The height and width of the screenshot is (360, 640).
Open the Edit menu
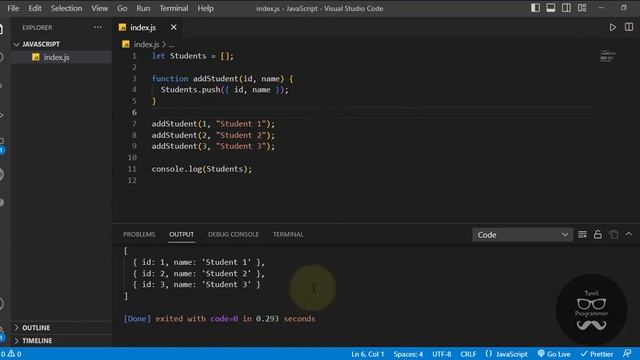[x=35, y=8]
